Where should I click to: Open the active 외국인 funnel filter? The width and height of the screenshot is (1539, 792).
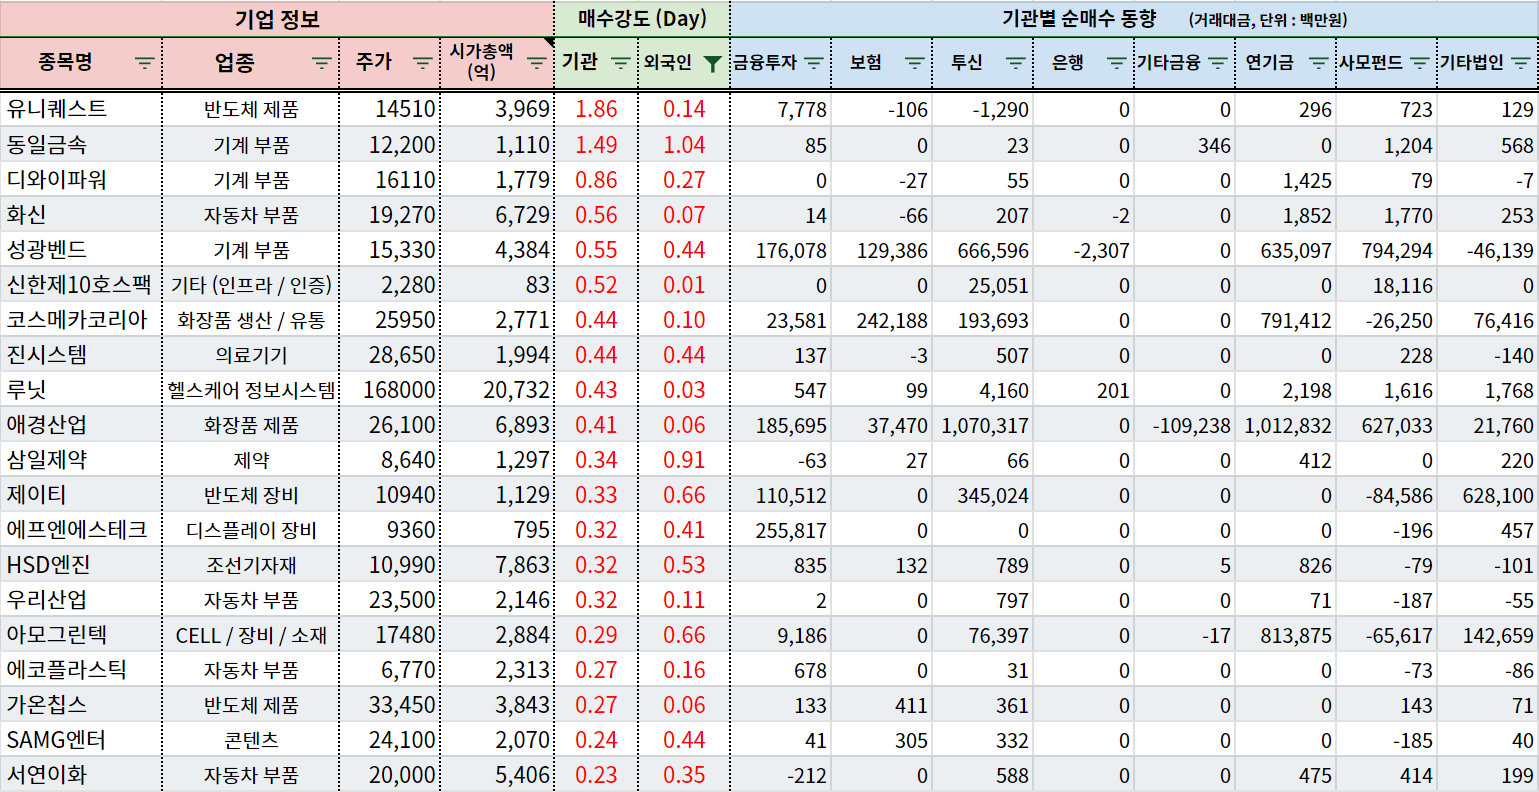click(712, 63)
